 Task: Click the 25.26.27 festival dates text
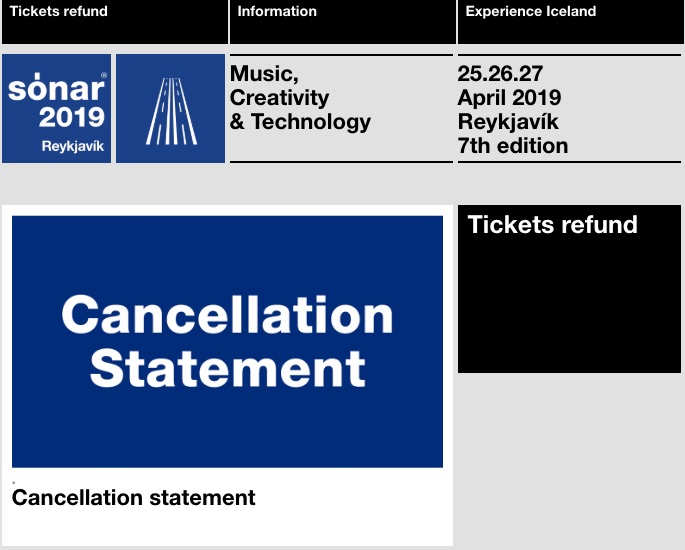(x=500, y=74)
